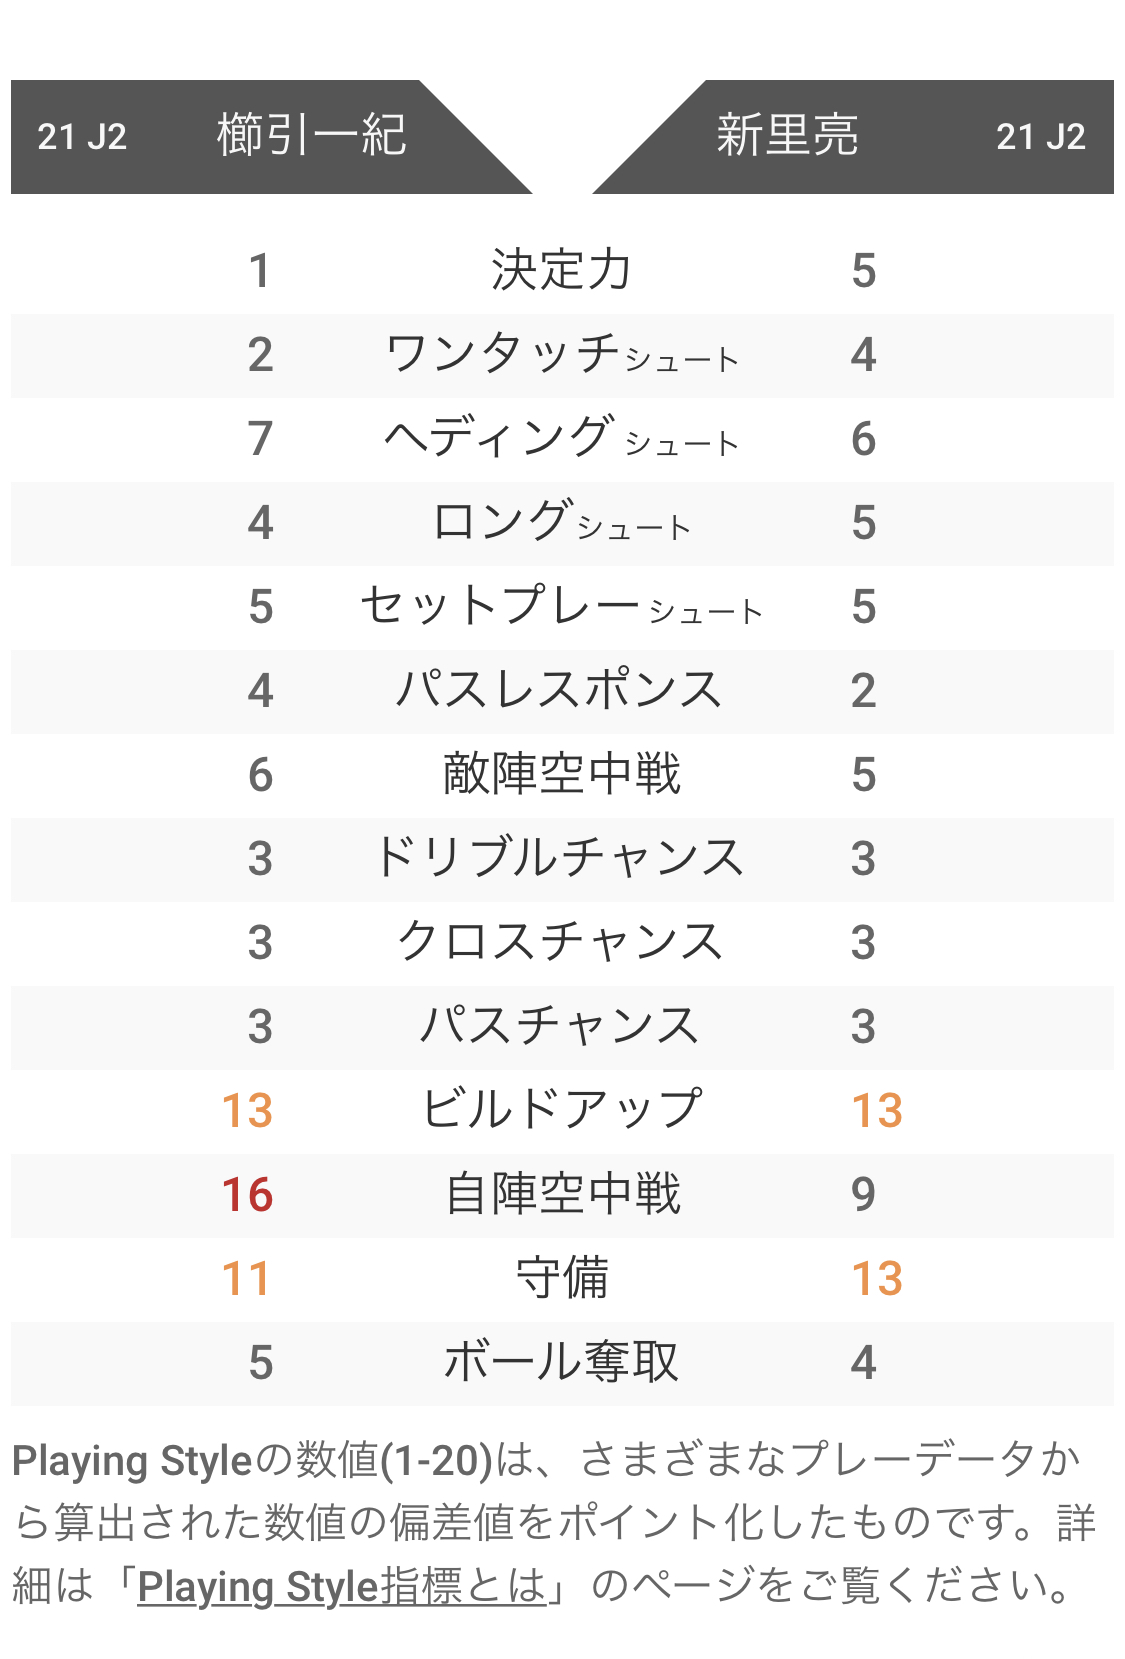Click the 敵陣空中戦 row label
1125x1659 pixels.
coord(561,775)
